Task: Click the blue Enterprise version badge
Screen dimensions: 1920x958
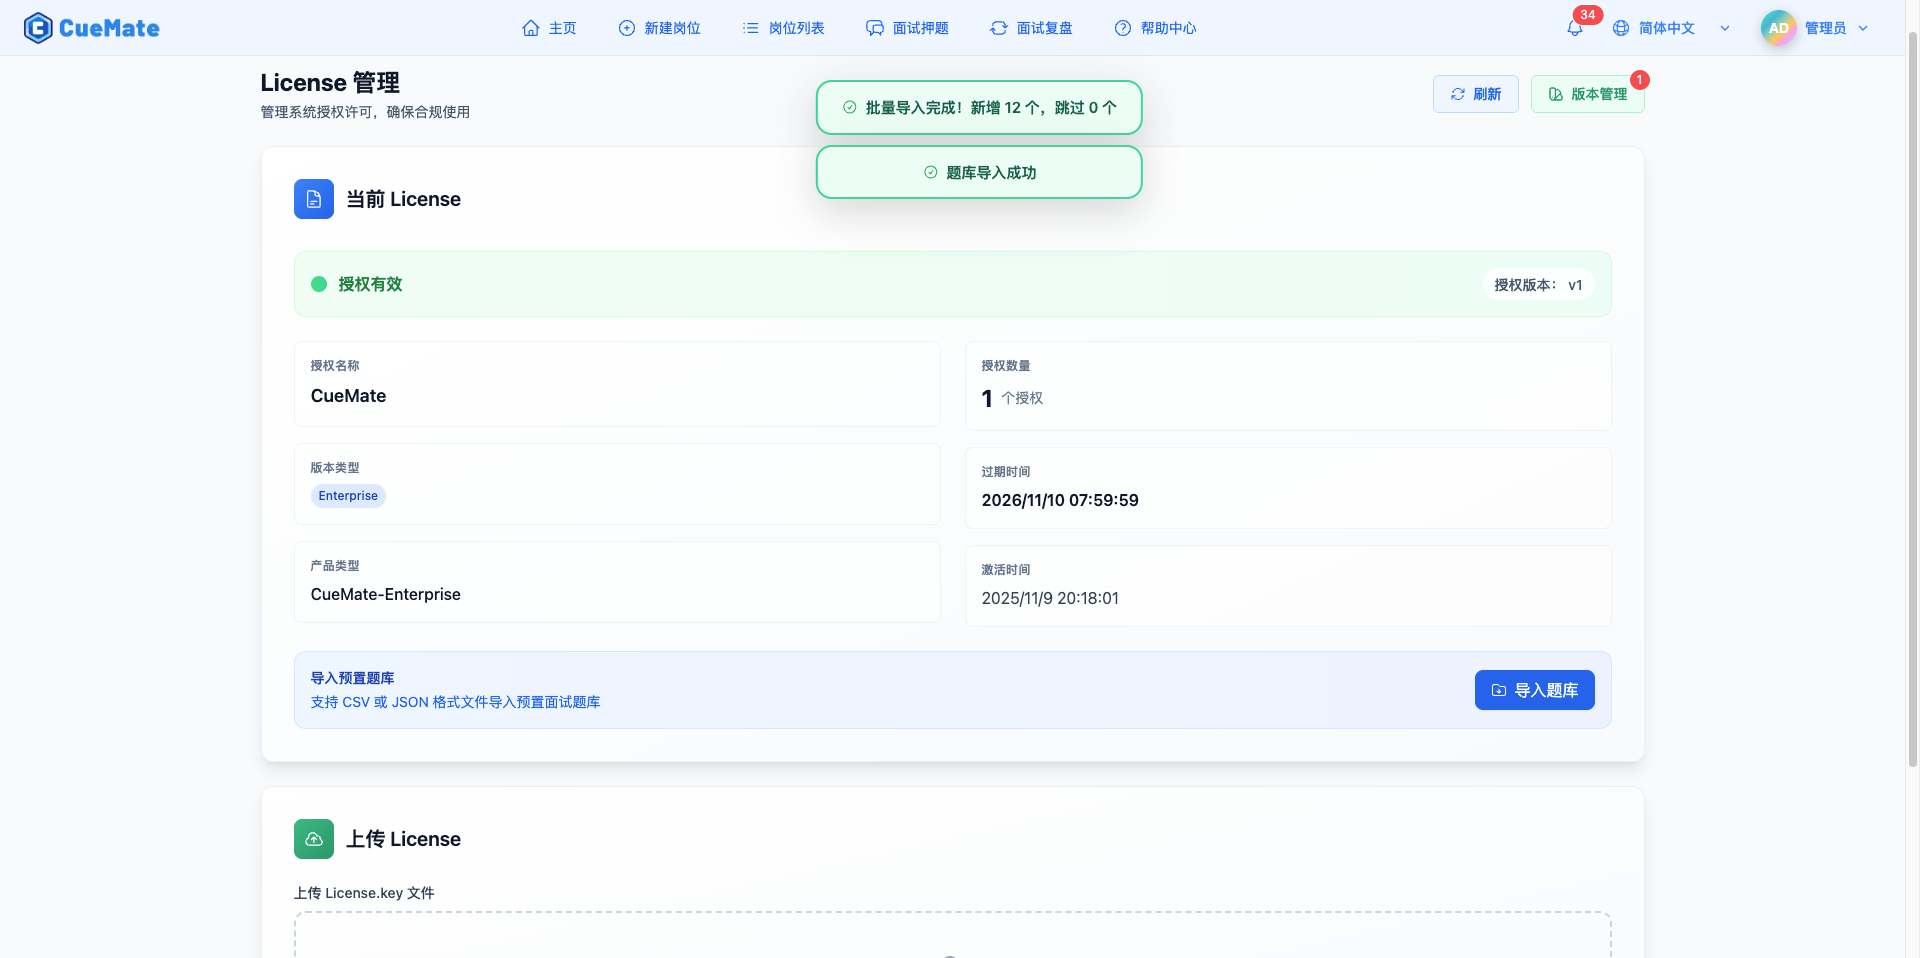Action: click(x=347, y=495)
